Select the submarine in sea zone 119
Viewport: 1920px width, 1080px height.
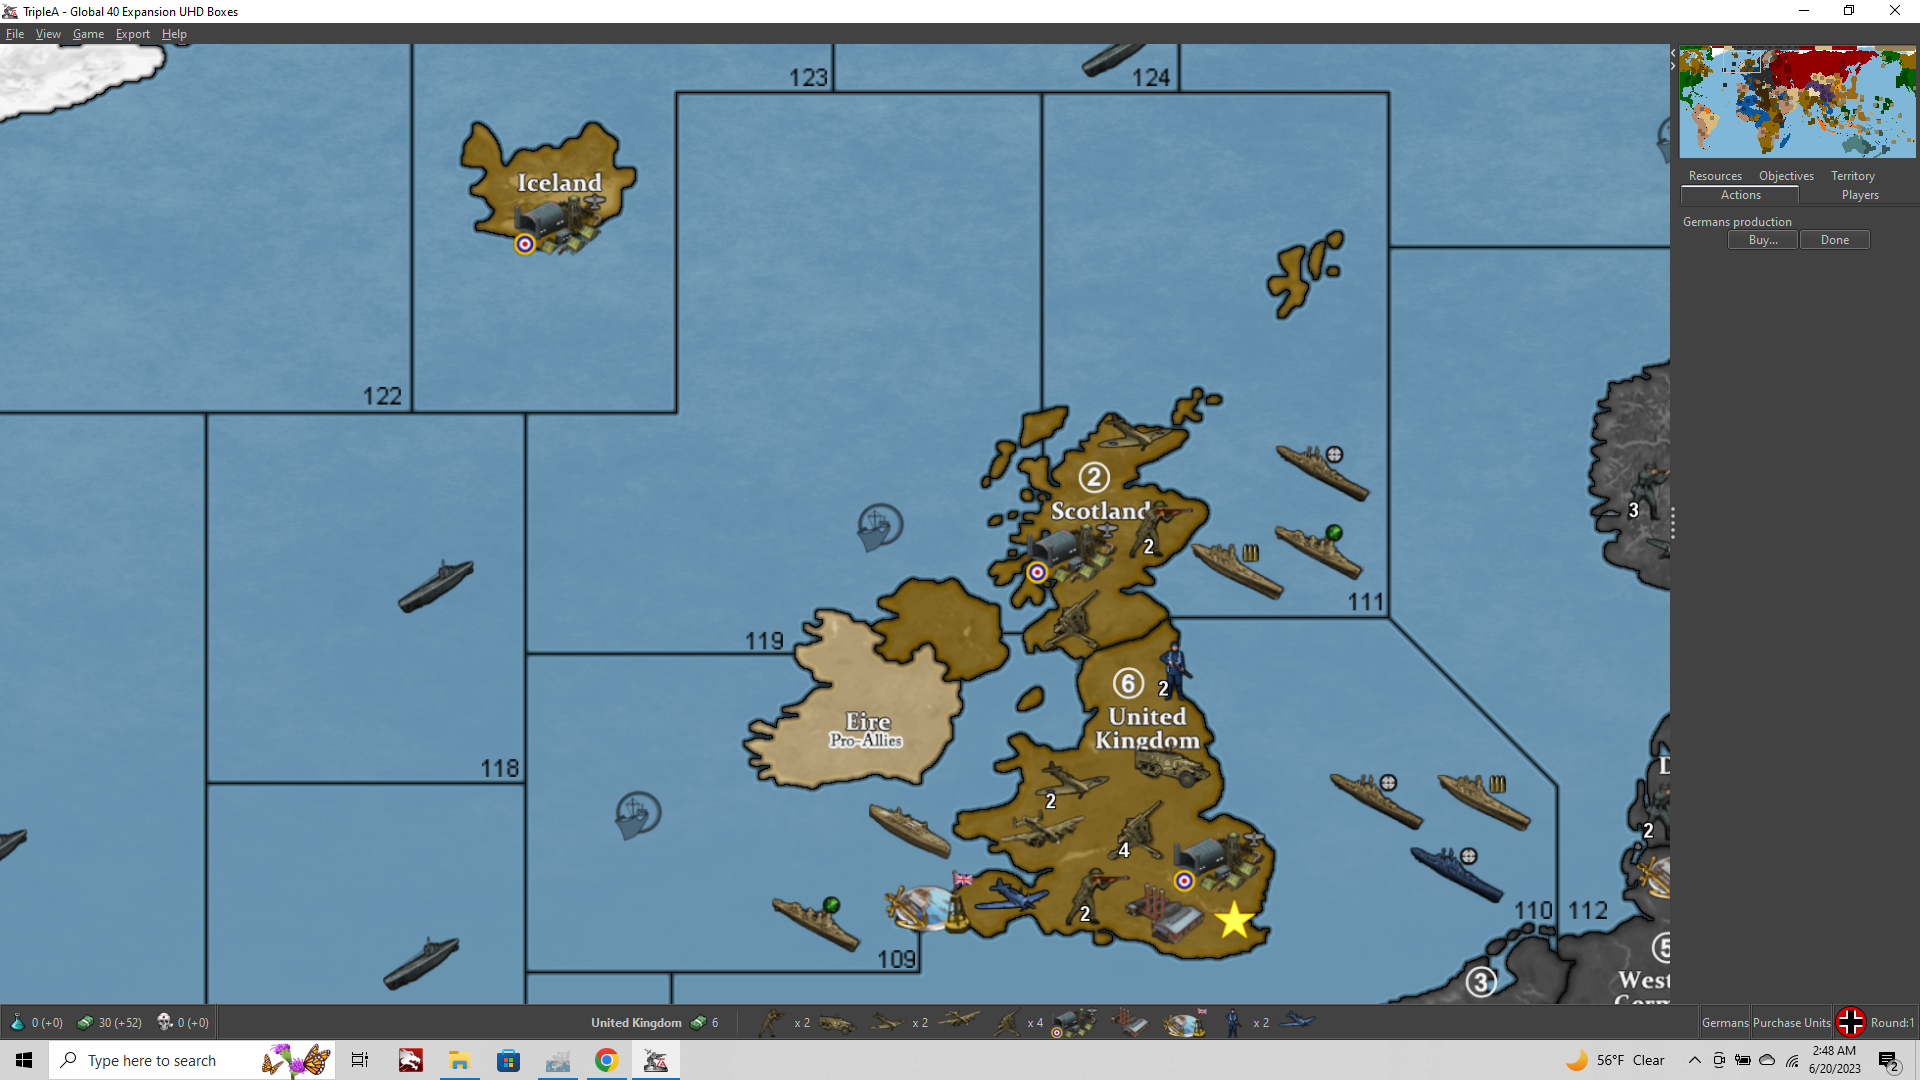(x=436, y=585)
